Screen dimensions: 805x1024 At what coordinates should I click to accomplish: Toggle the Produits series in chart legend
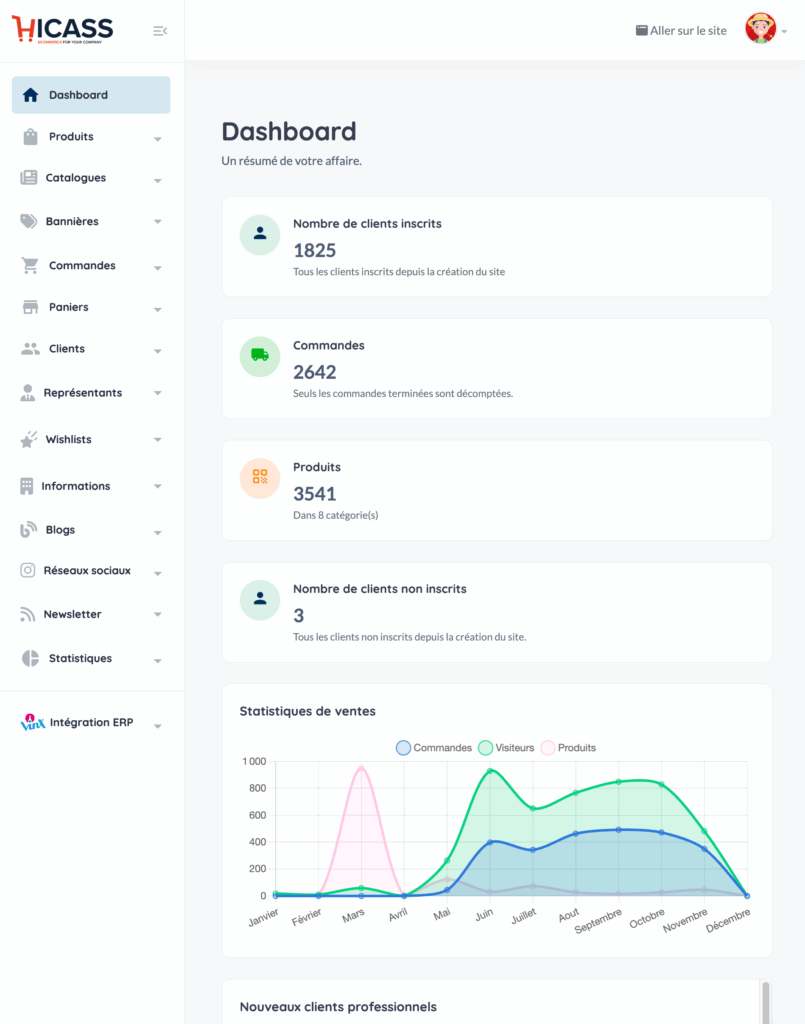[568, 748]
